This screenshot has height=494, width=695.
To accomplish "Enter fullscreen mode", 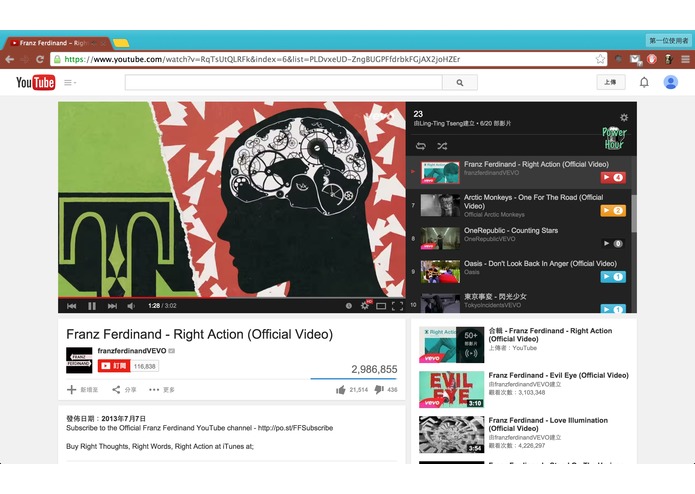I will click(397, 306).
